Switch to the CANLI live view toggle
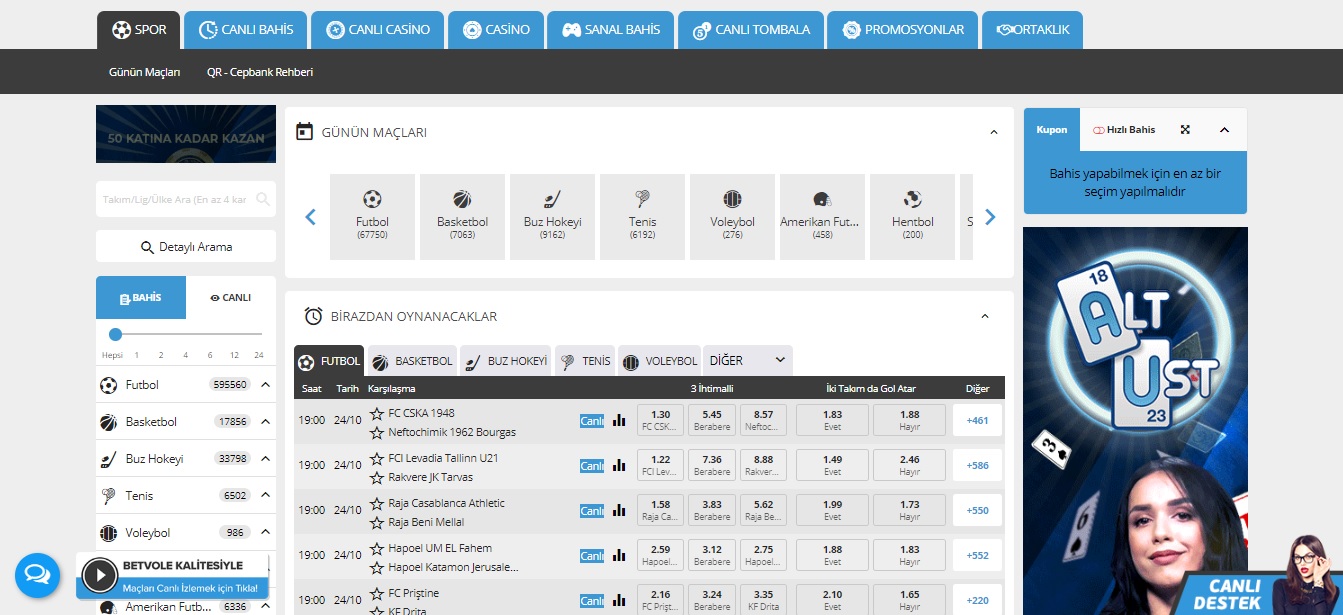 pyautogui.click(x=231, y=298)
